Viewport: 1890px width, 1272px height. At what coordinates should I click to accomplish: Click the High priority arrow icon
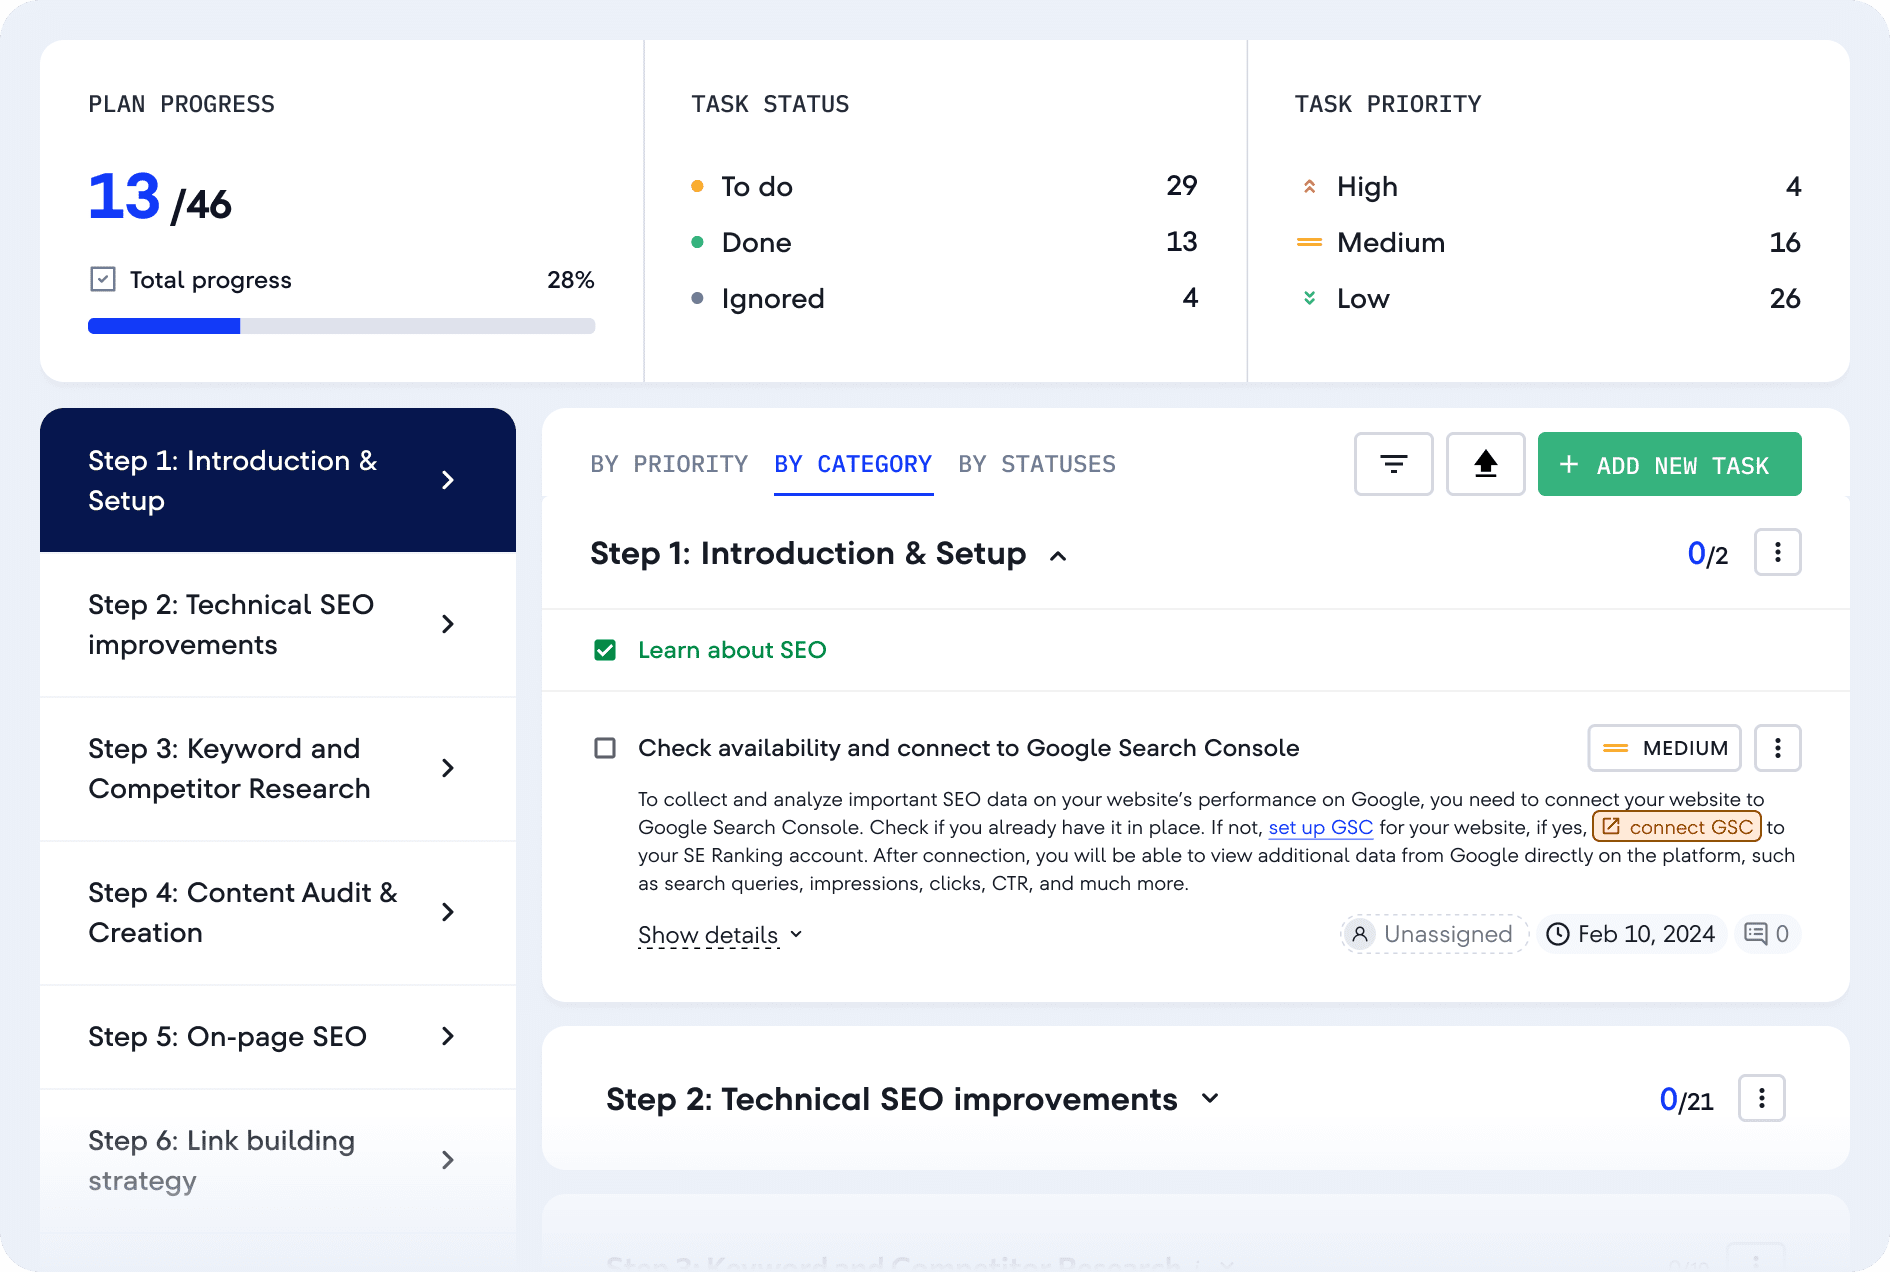click(x=1309, y=186)
